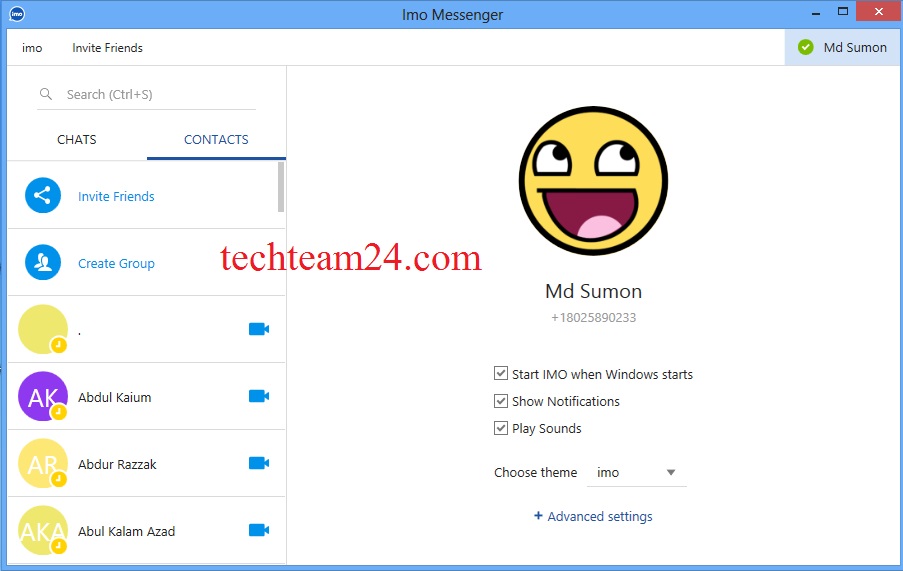Viewport: 903px width, 571px height.
Task: Select contact name Abul Kalam Azad
Action: click(126, 531)
